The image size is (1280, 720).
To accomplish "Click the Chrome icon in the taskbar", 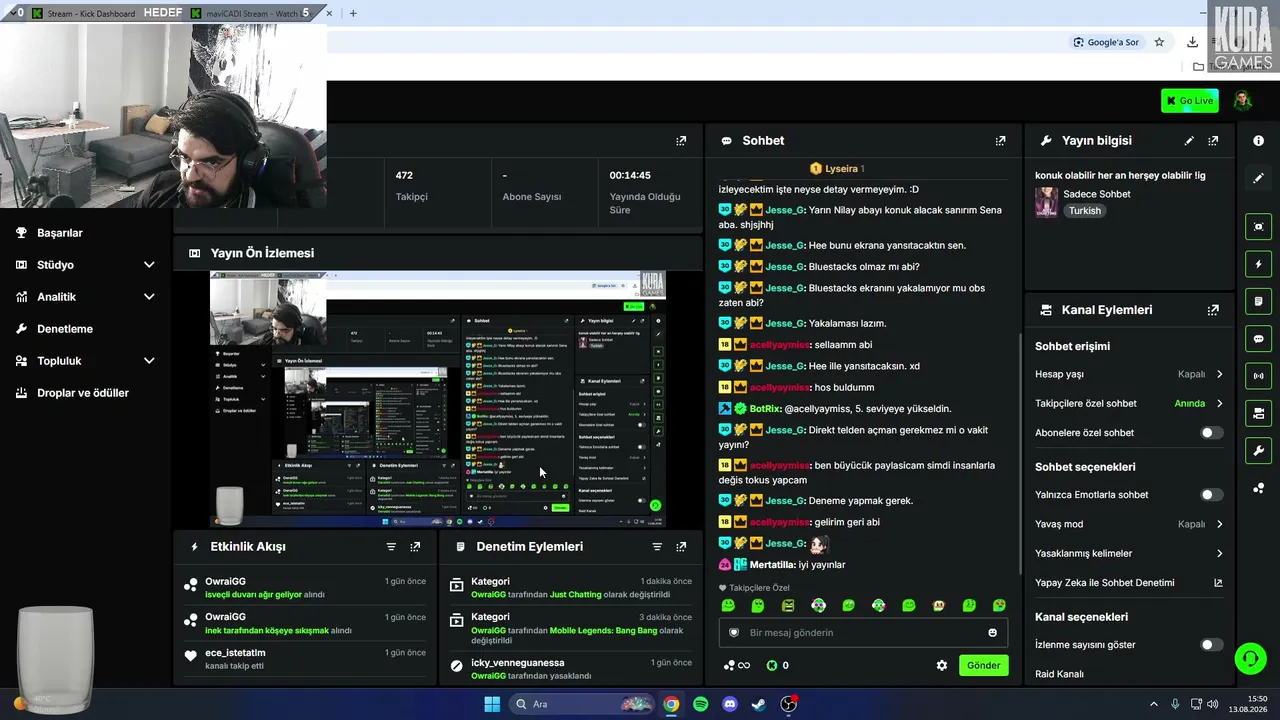I will pos(671,704).
